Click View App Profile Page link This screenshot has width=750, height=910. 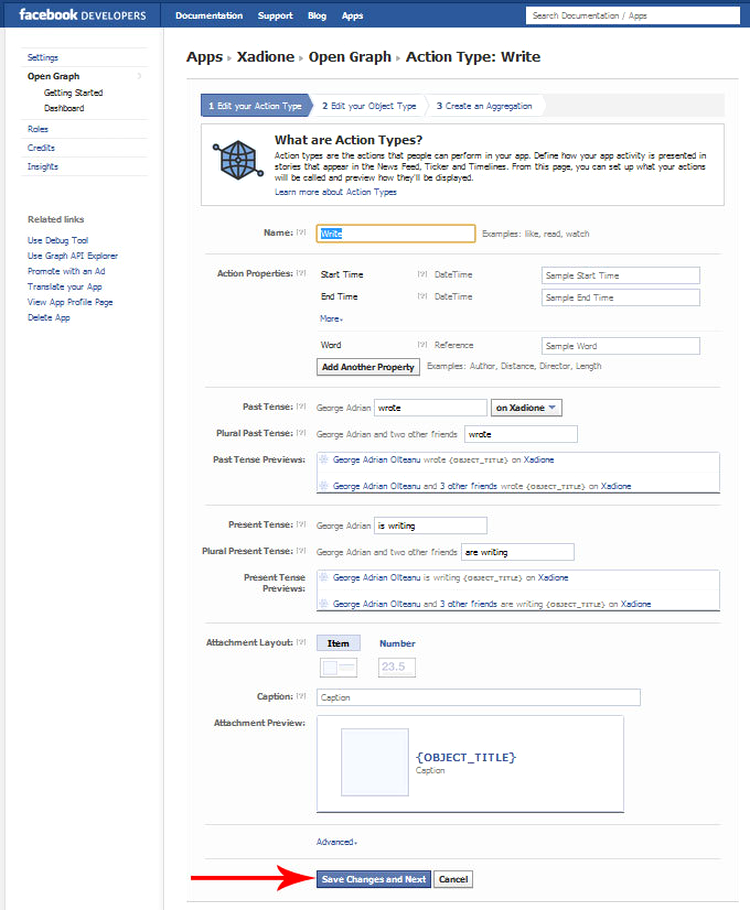coord(70,302)
